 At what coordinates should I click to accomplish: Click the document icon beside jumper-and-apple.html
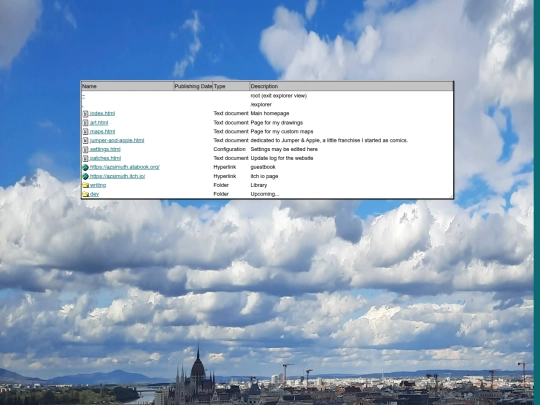point(86,141)
